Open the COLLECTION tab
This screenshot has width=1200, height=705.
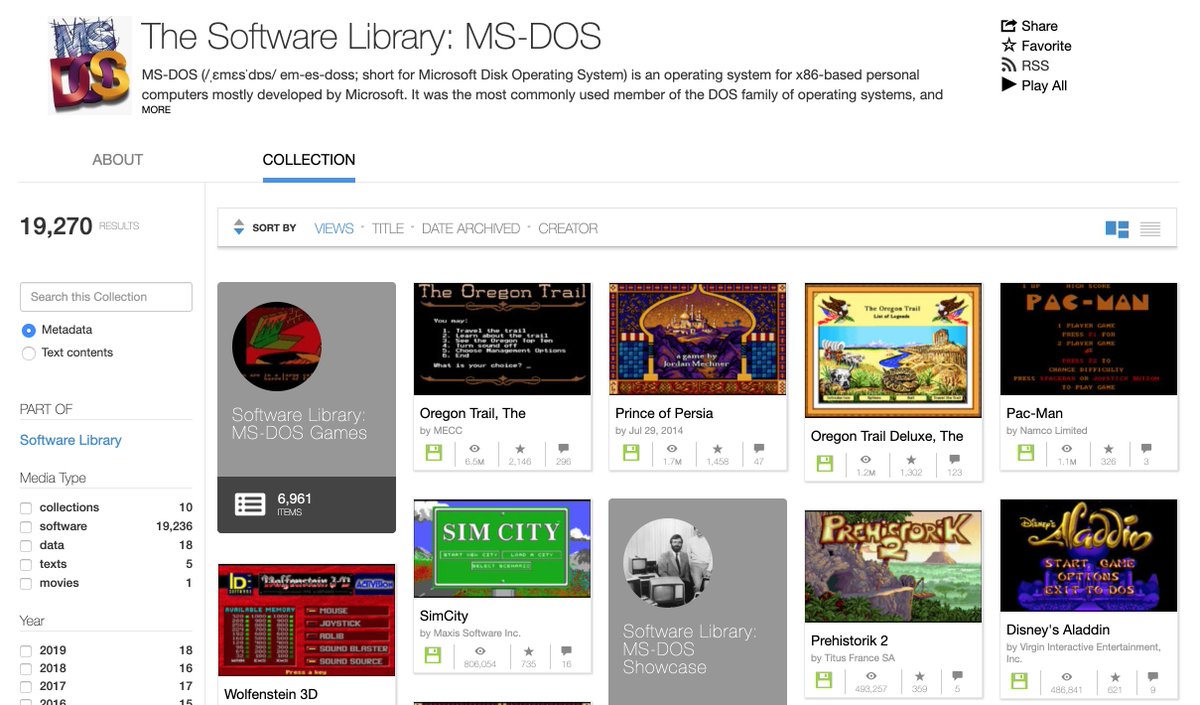pos(309,160)
